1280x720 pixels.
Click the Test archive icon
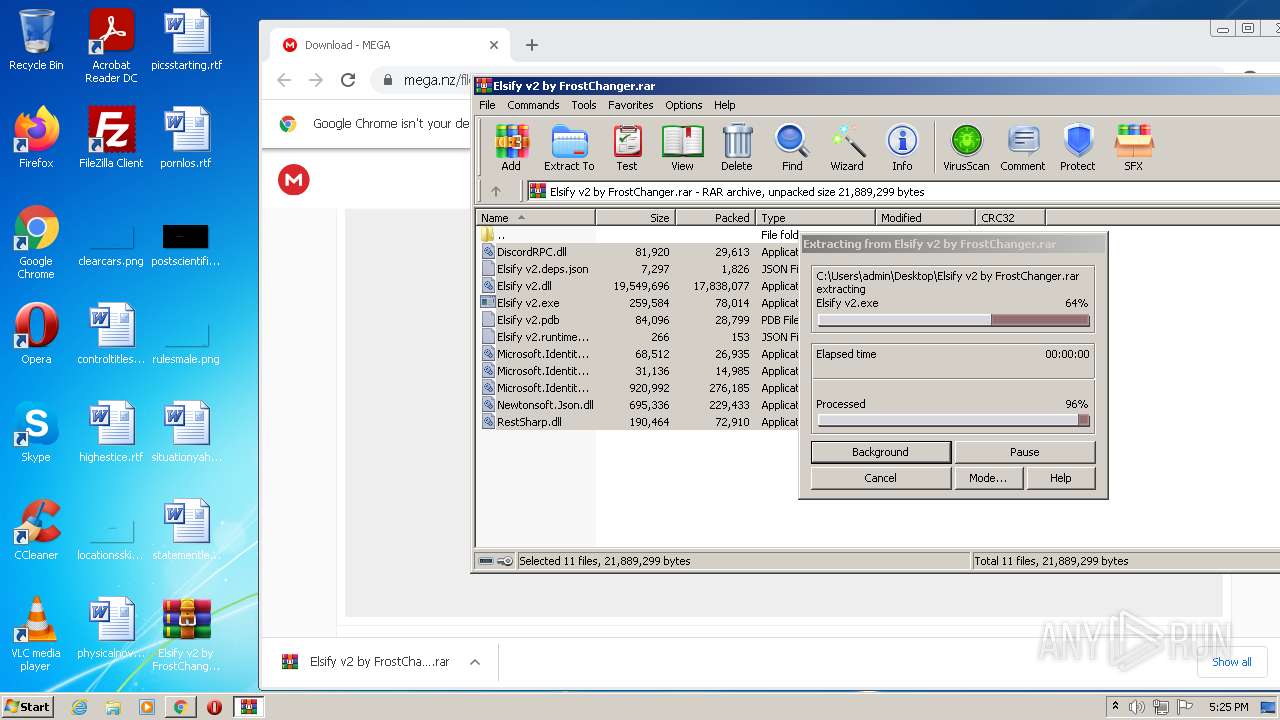[627, 148]
